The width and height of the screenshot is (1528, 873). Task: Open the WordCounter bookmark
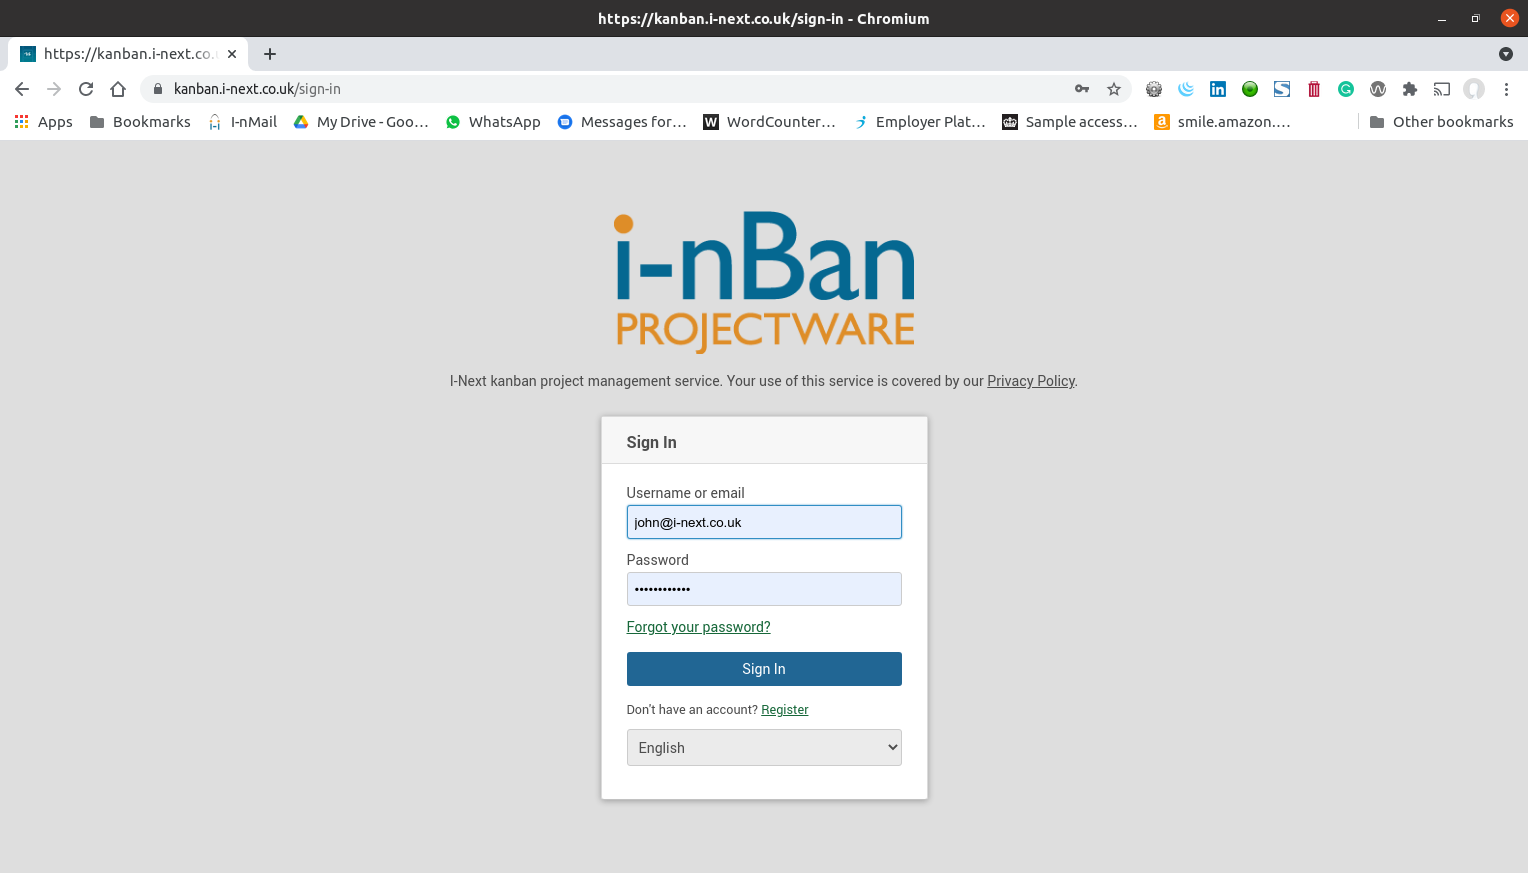point(769,122)
